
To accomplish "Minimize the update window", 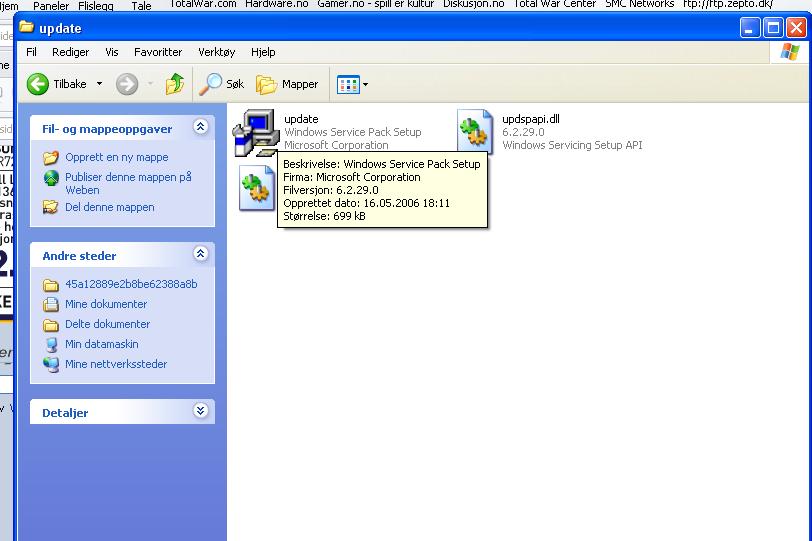I will [749, 28].
